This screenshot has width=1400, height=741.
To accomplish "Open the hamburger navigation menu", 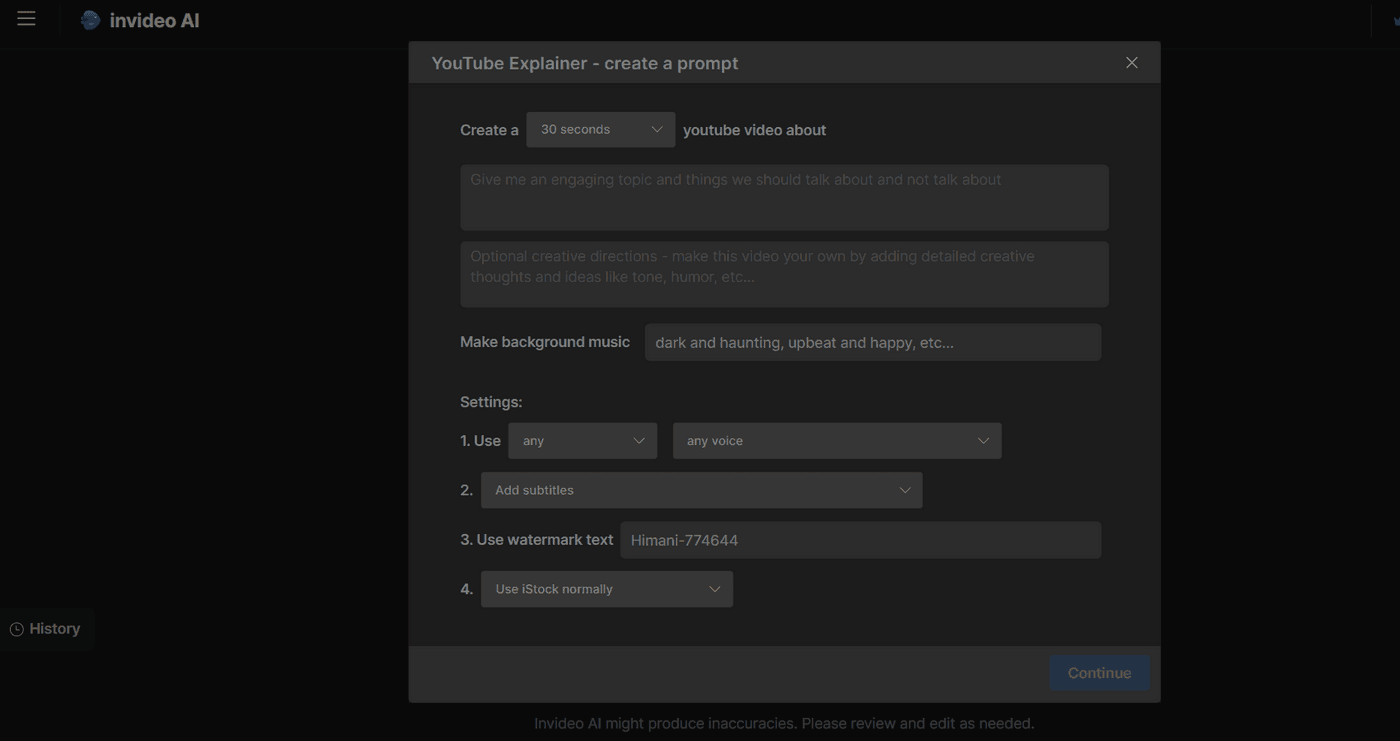I will click(x=26, y=17).
